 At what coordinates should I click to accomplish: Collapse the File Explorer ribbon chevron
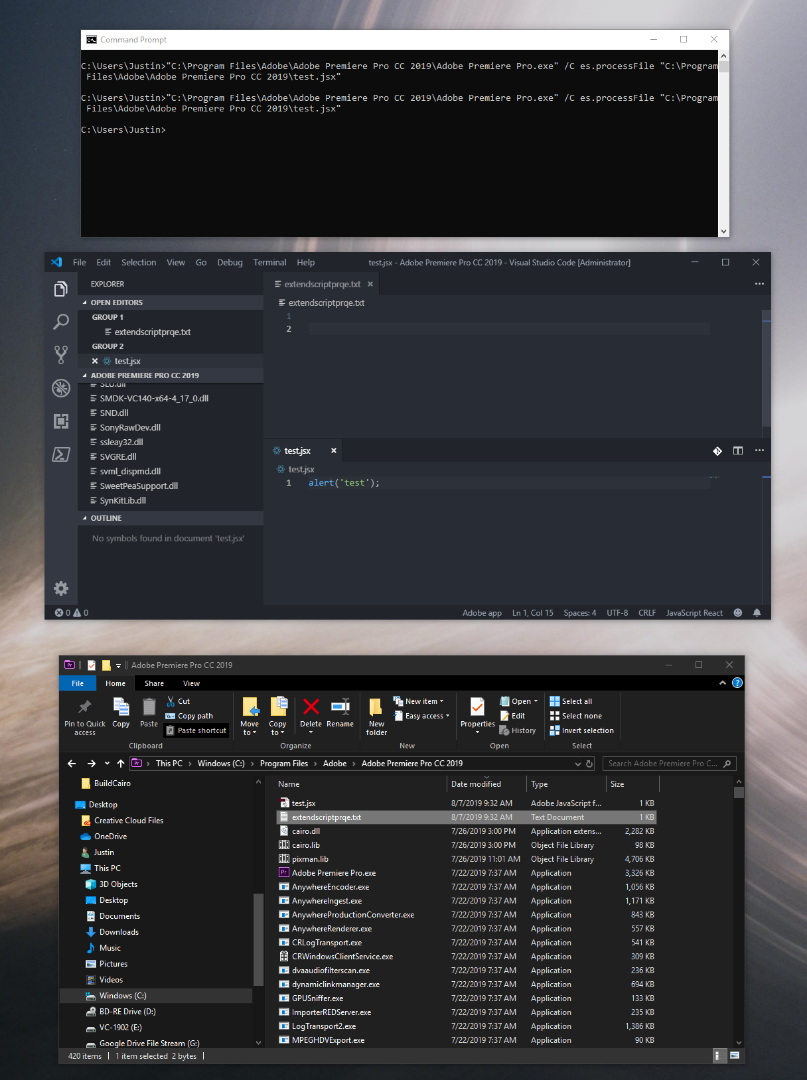tap(722, 683)
